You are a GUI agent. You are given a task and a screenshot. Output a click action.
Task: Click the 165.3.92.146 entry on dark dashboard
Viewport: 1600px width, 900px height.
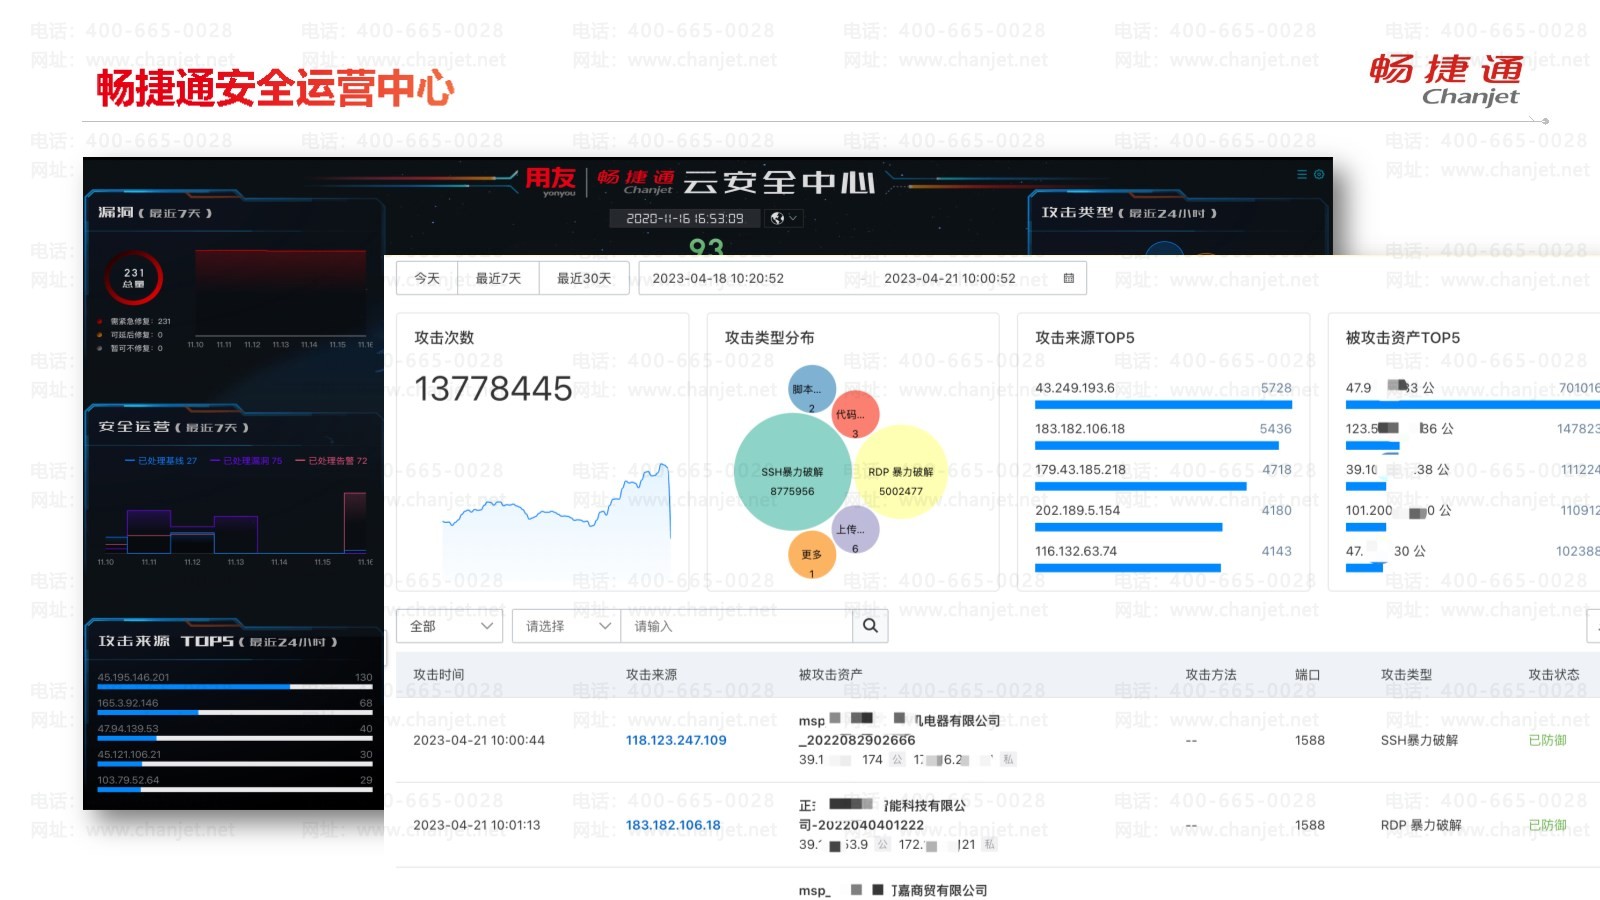(128, 703)
